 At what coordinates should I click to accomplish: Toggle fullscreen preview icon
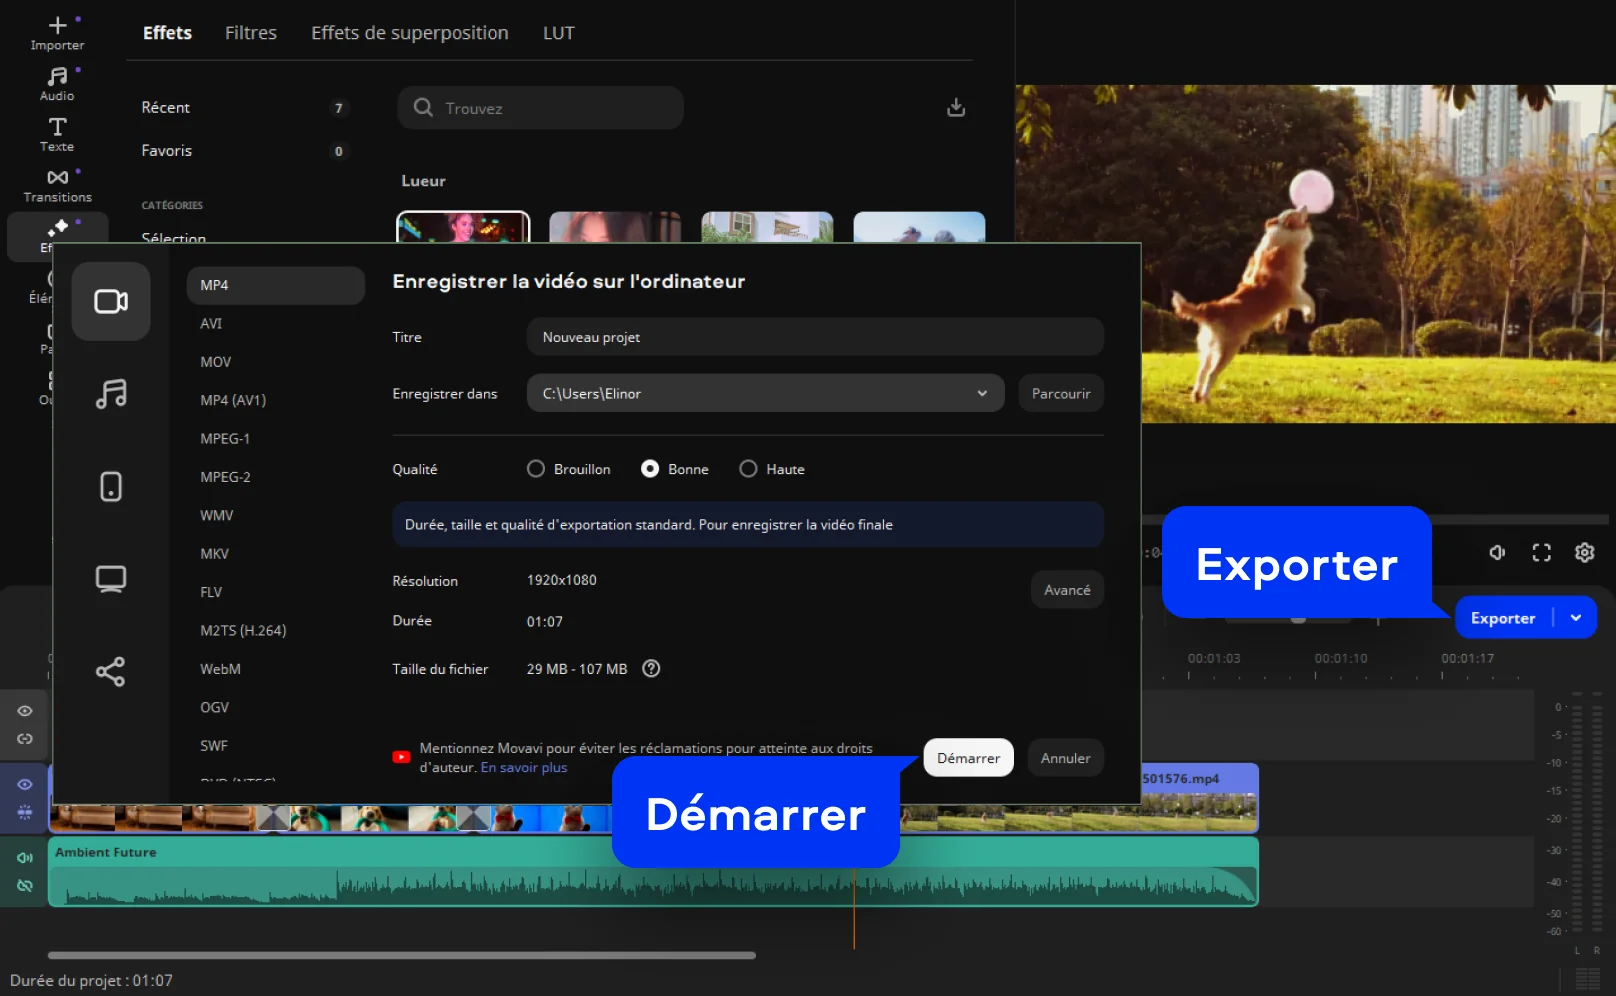click(1541, 552)
